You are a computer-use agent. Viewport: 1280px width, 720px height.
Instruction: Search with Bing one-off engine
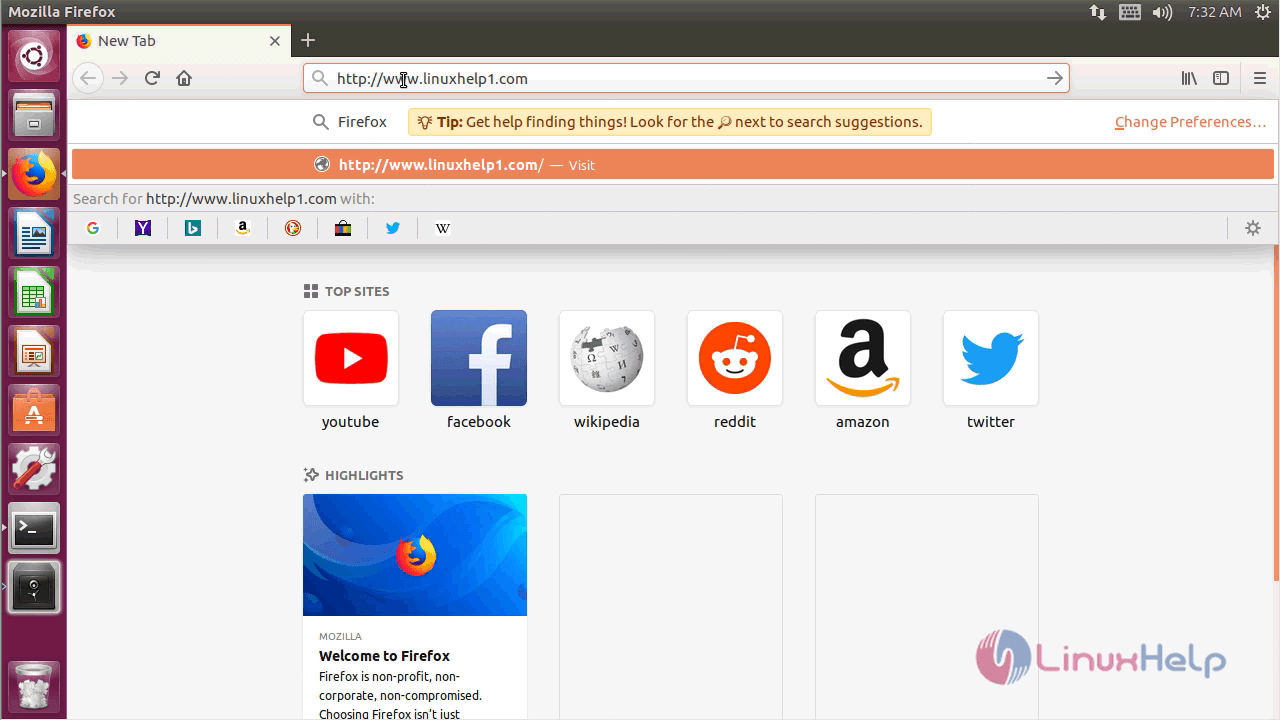click(193, 228)
